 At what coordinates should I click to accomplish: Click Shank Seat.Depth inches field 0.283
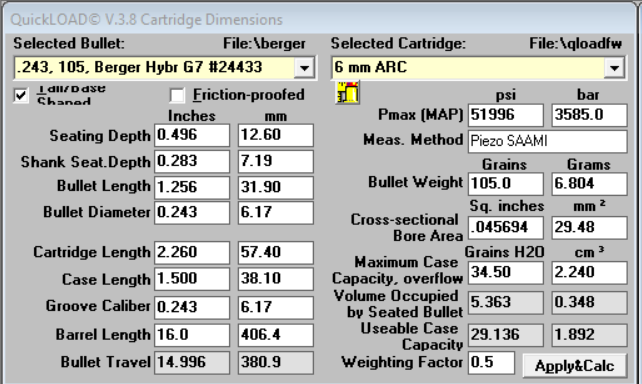click(192, 161)
